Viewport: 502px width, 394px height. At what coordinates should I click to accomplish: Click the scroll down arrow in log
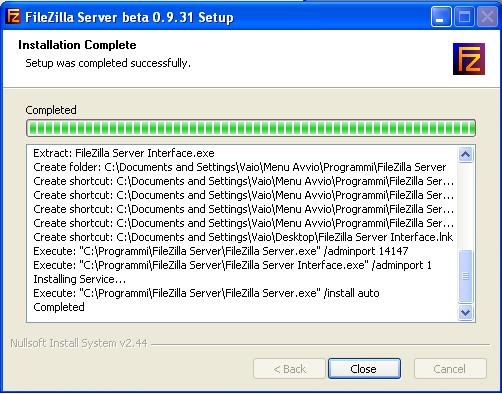[x=465, y=312]
